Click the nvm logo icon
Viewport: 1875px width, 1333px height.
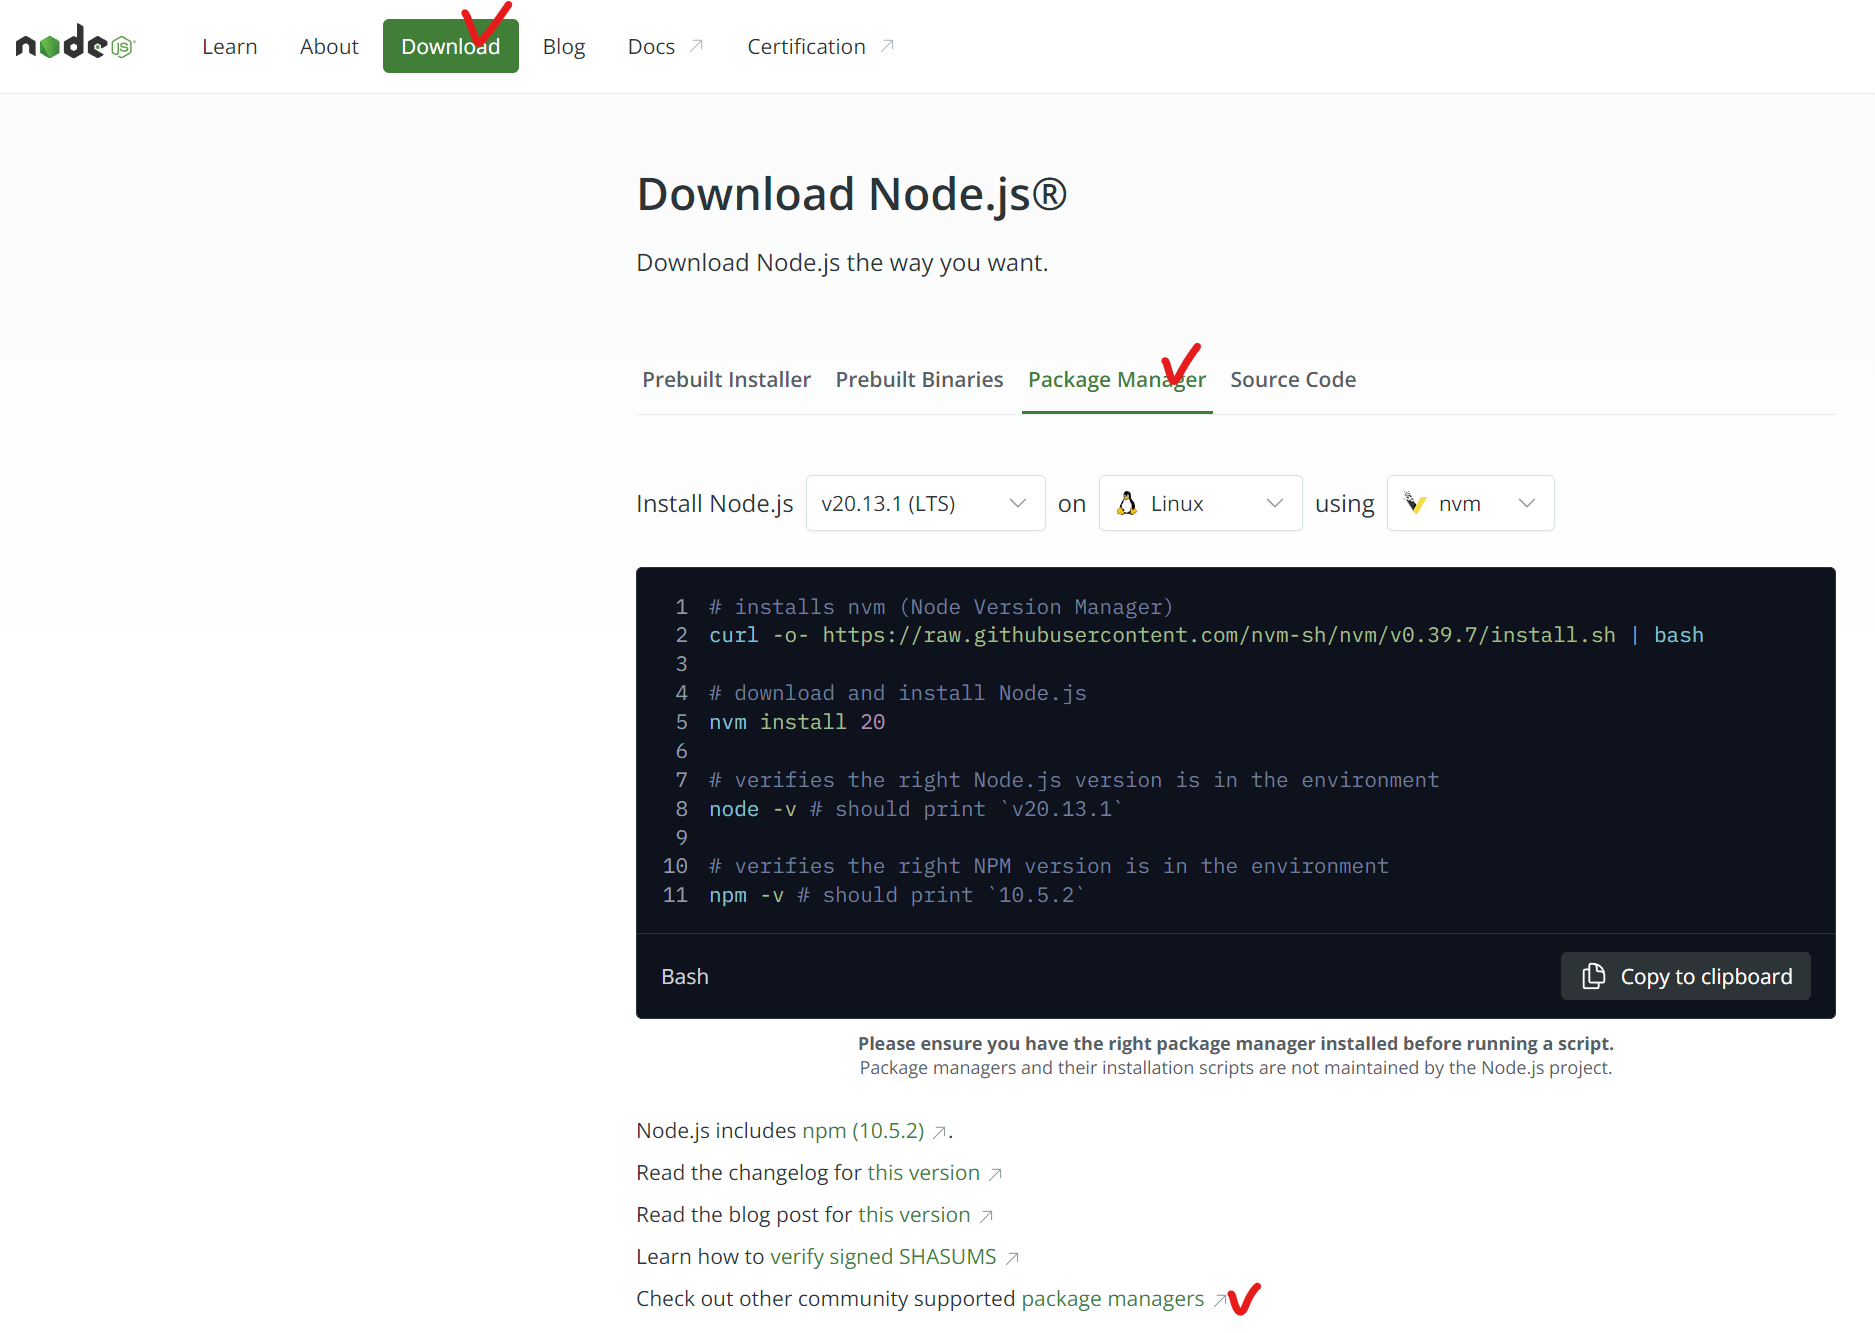coord(1415,503)
